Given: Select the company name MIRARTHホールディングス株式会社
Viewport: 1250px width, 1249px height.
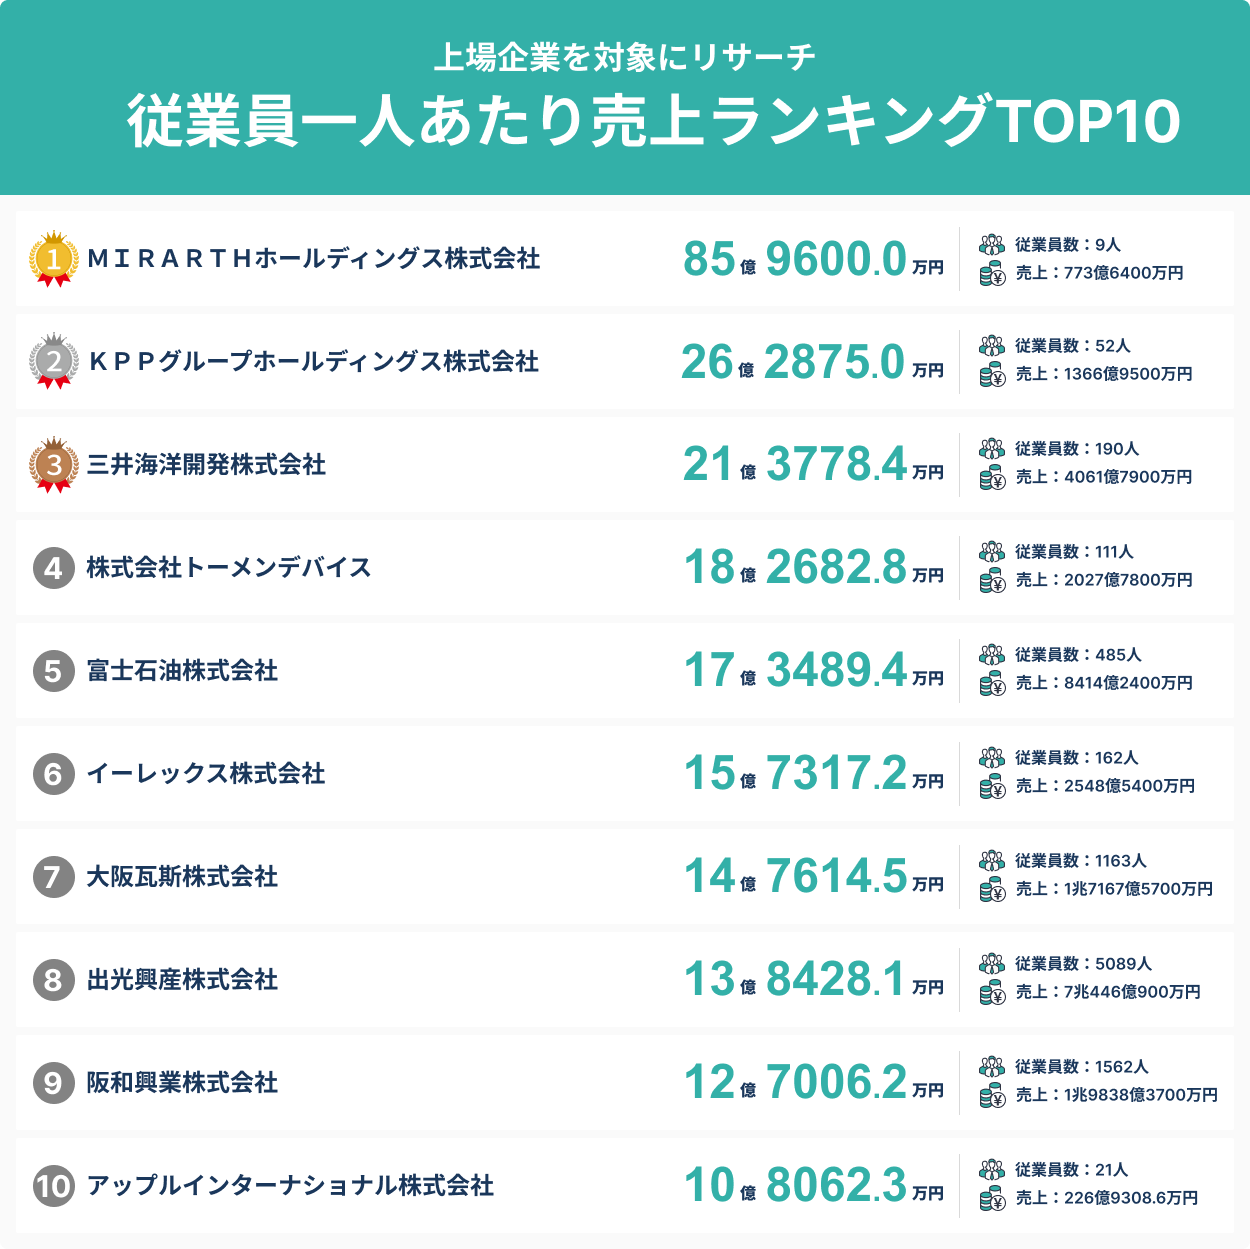Looking at the screenshot, I should pyautogui.click(x=314, y=259).
